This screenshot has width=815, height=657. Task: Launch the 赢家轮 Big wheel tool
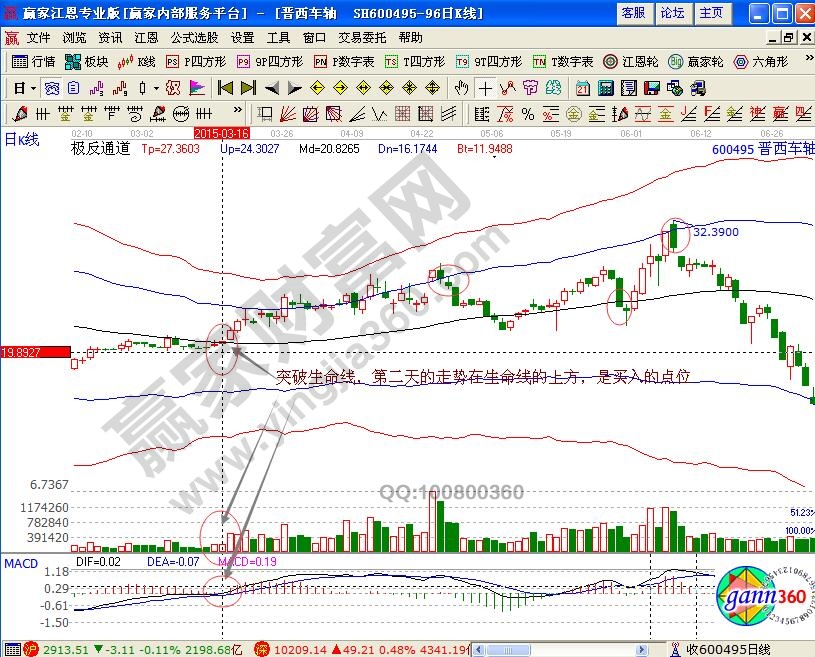[695, 62]
